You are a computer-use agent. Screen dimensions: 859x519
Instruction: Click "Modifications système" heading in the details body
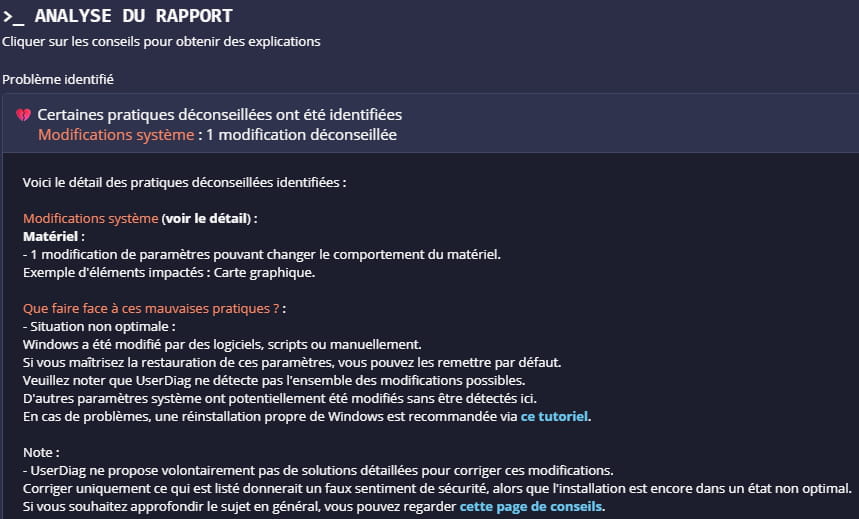click(x=90, y=218)
